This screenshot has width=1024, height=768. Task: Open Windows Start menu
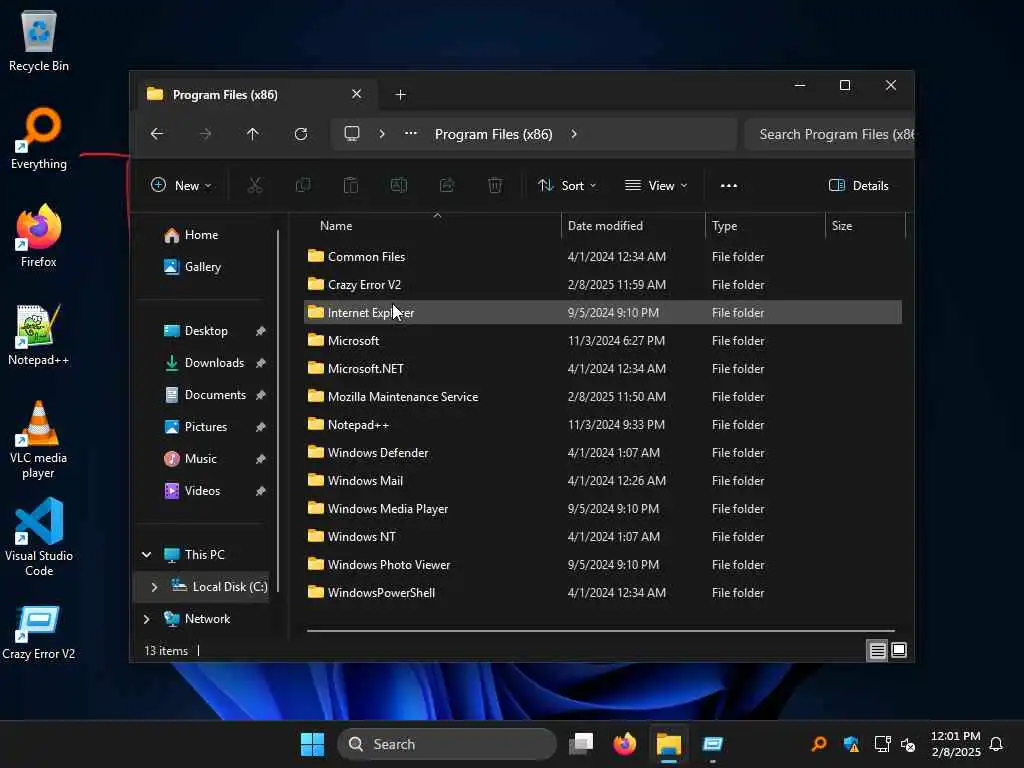(312, 744)
